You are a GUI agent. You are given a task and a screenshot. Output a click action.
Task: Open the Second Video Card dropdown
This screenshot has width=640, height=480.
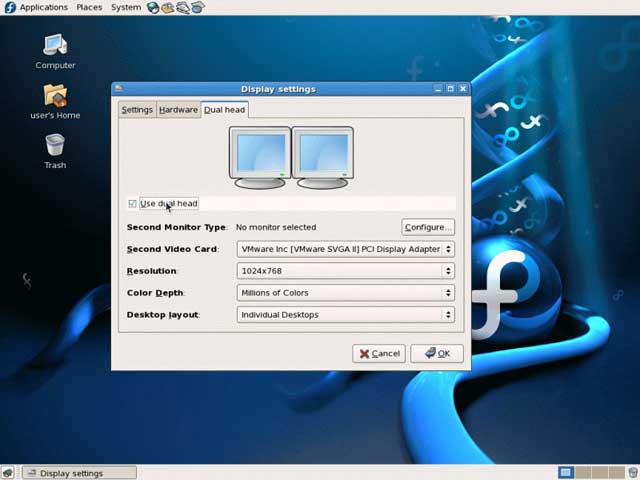click(x=346, y=249)
